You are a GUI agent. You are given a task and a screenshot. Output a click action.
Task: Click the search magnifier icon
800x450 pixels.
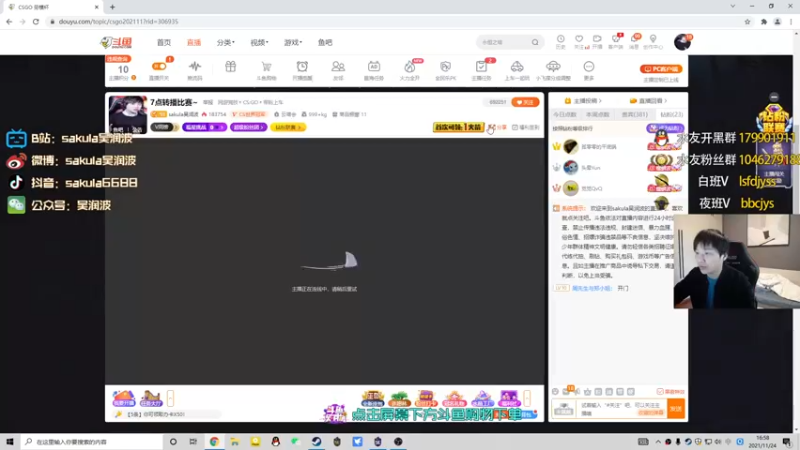pos(535,42)
